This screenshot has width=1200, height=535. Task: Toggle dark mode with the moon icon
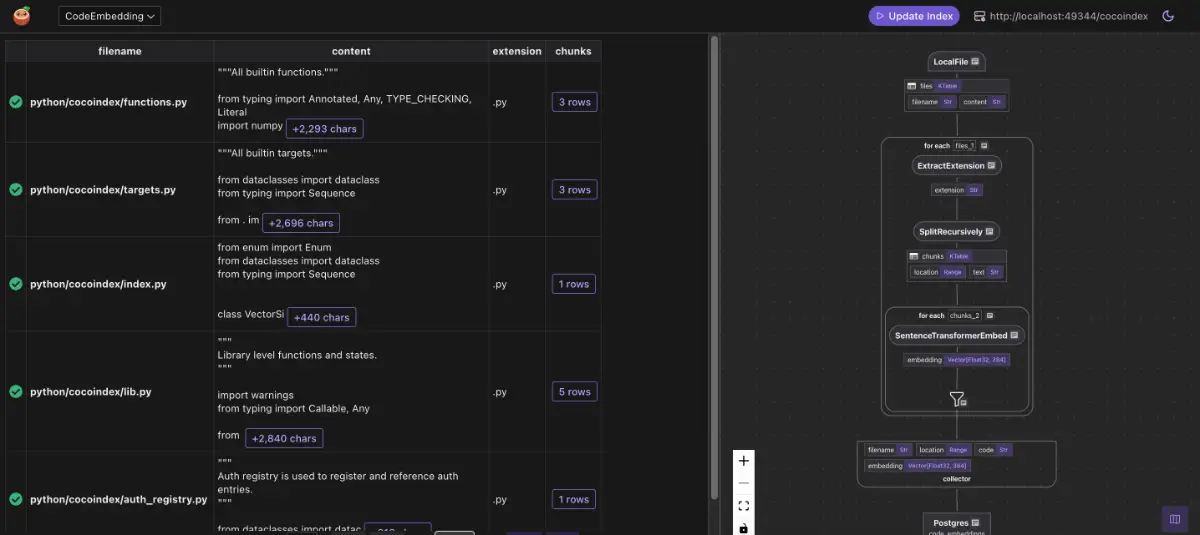[x=1168, y=16]
